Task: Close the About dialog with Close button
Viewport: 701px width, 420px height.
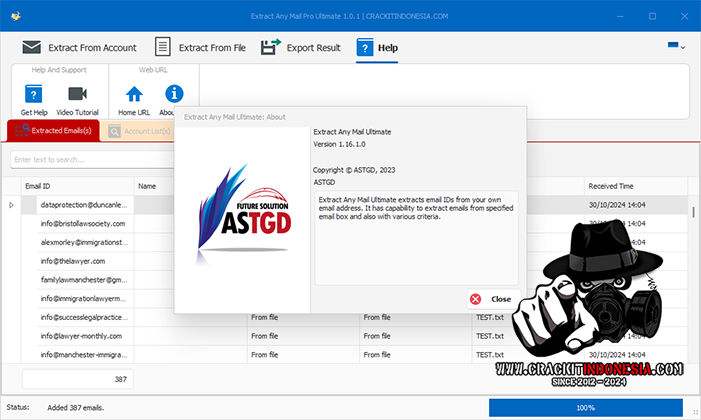Action: click(x=491, y=298)
